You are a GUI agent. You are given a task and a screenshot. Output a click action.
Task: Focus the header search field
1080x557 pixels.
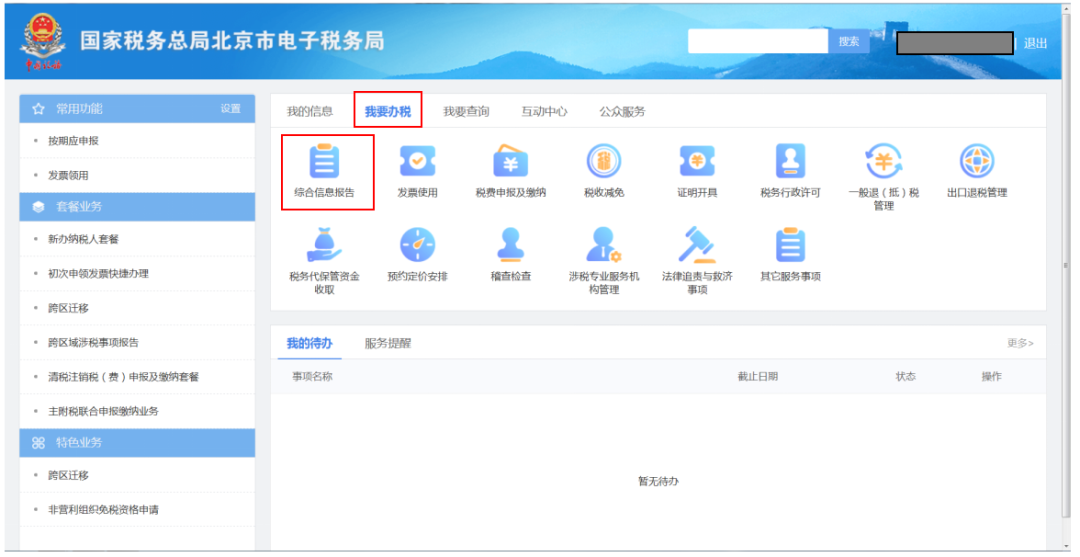[x=758, y=41]
